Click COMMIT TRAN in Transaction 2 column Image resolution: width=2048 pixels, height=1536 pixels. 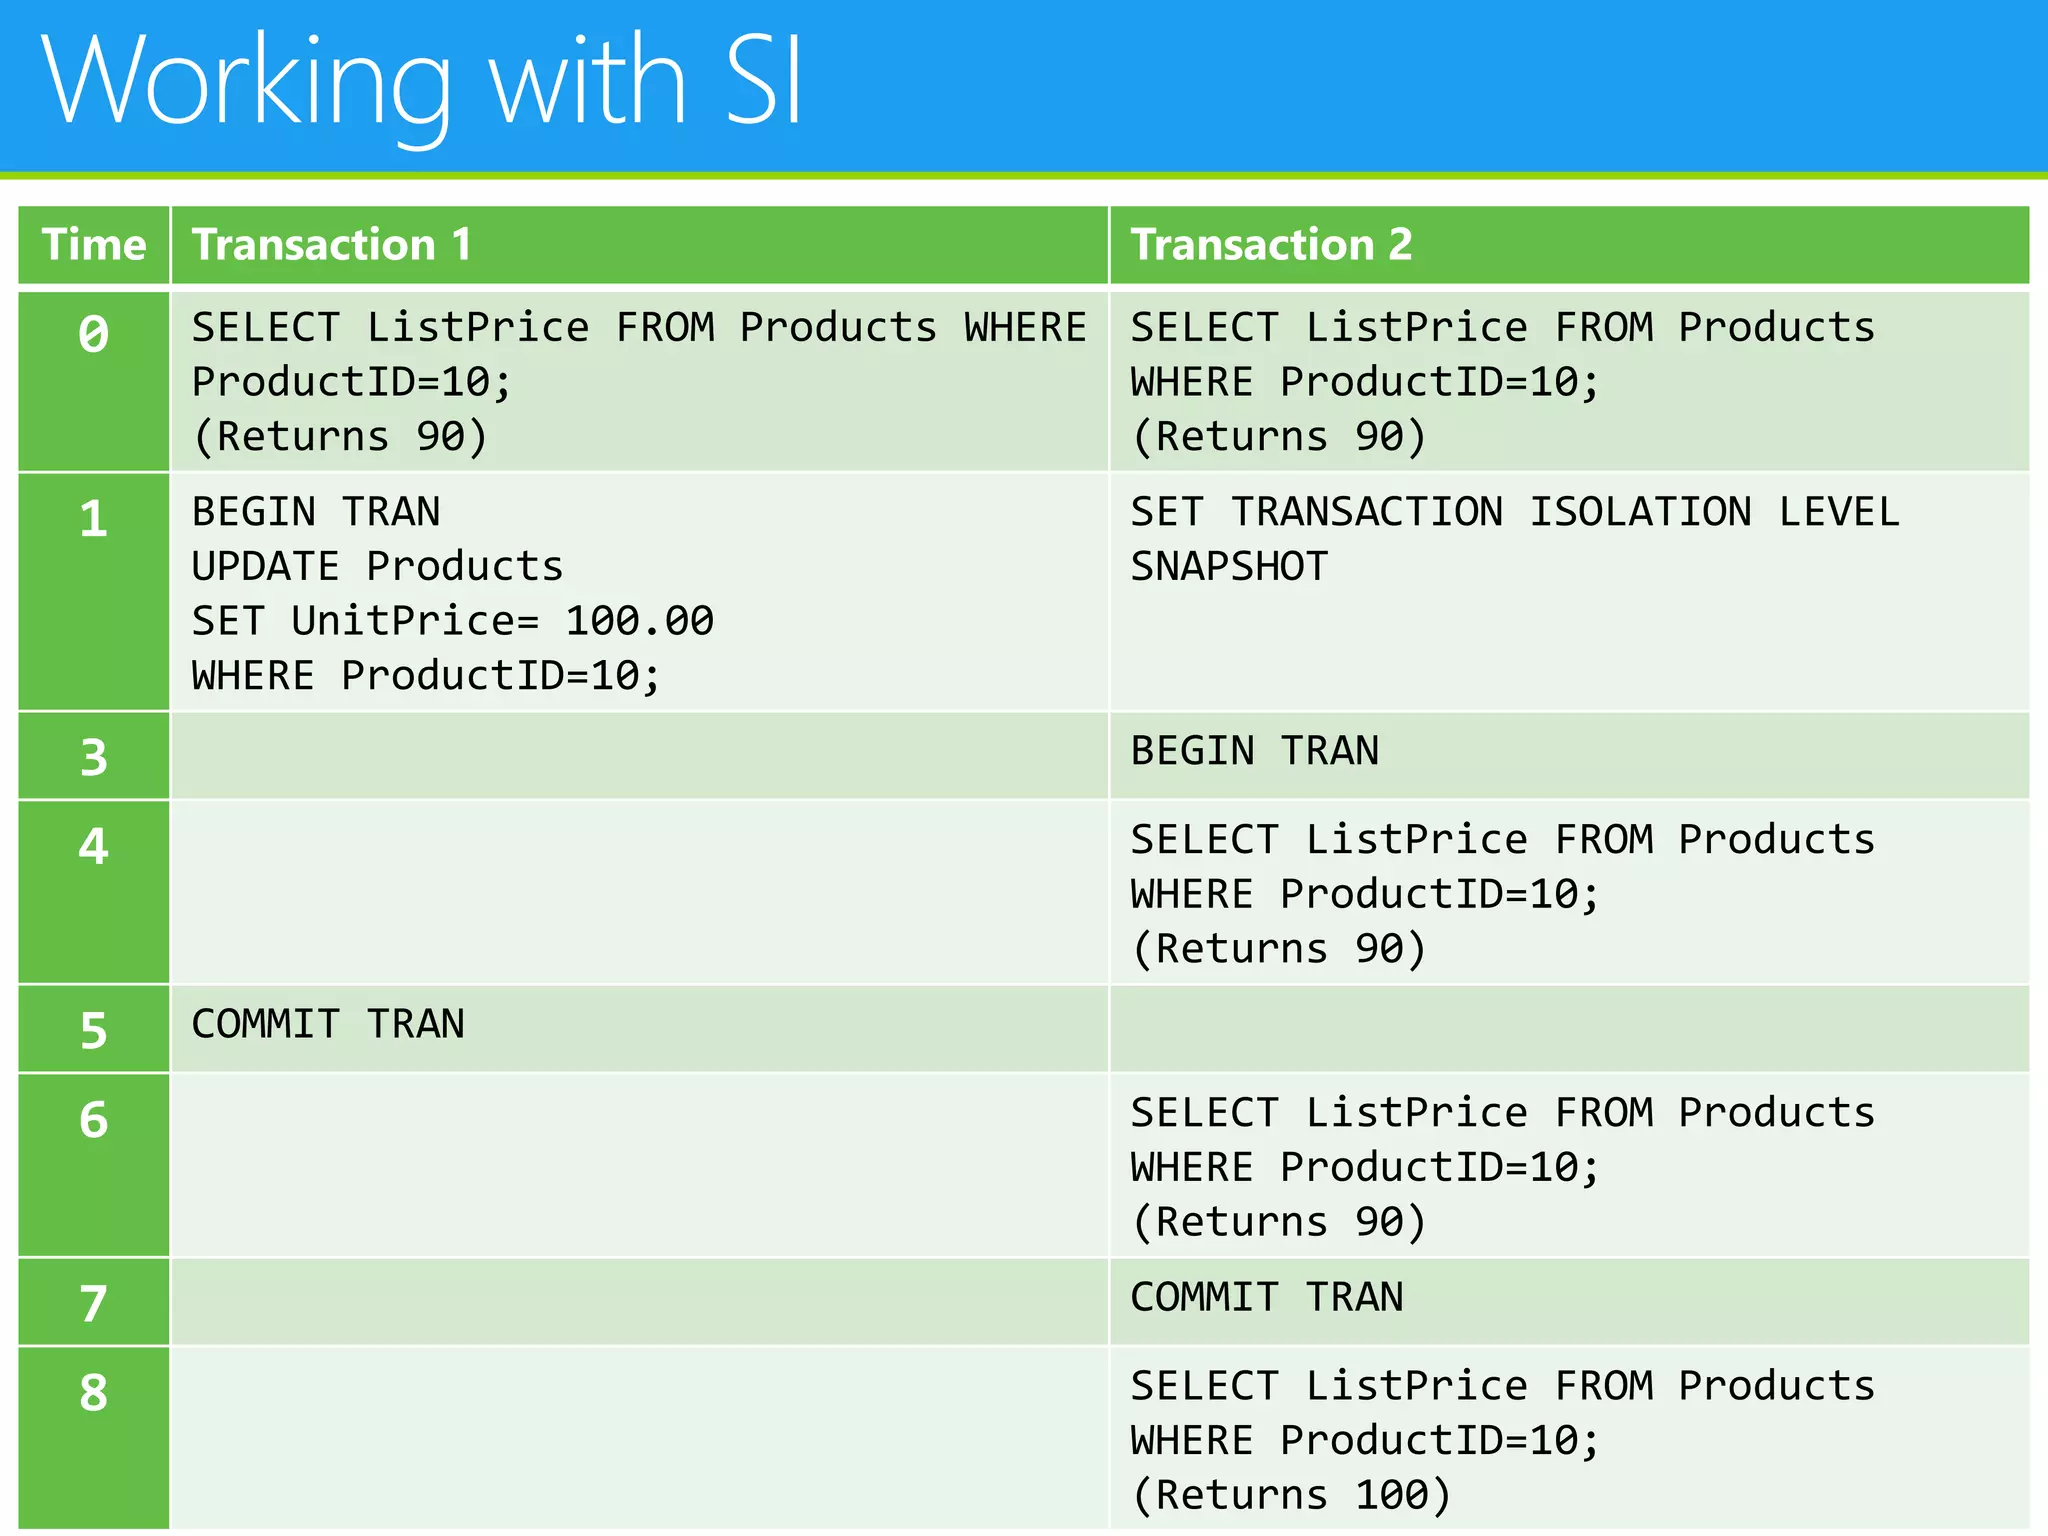[1266, 1297]
